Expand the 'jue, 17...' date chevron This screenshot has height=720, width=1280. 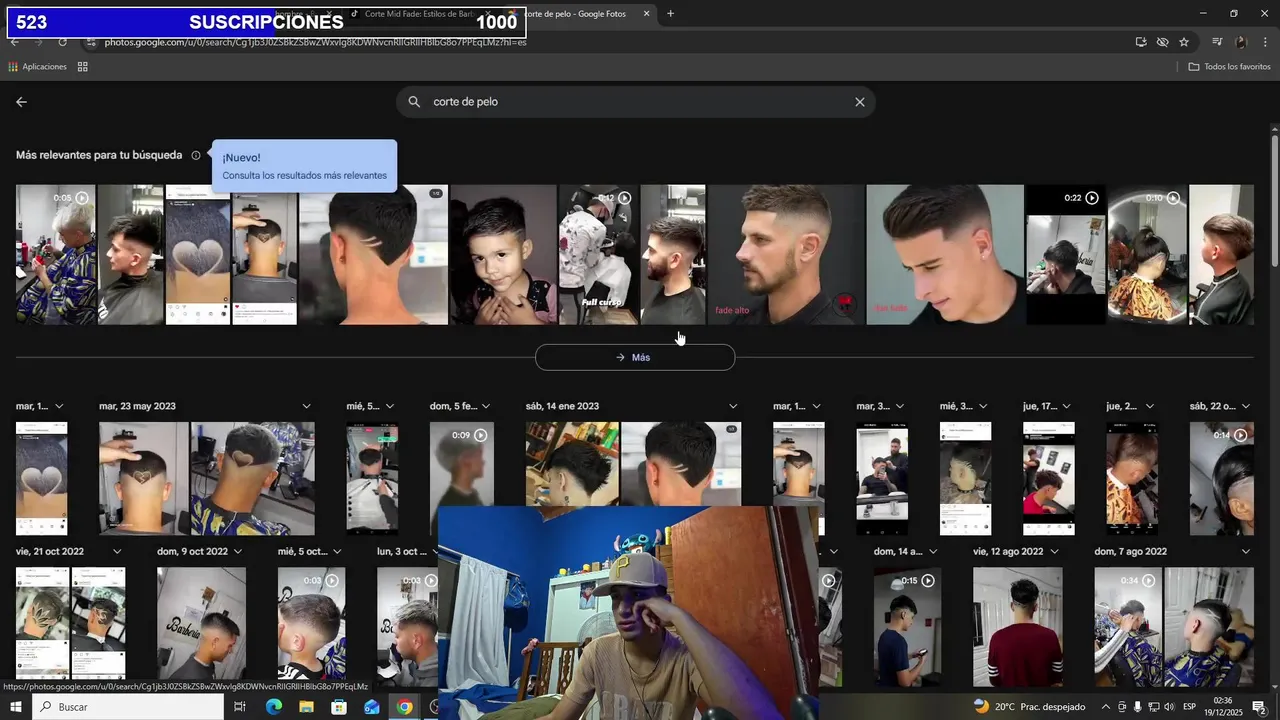[x=1066, y=406]
